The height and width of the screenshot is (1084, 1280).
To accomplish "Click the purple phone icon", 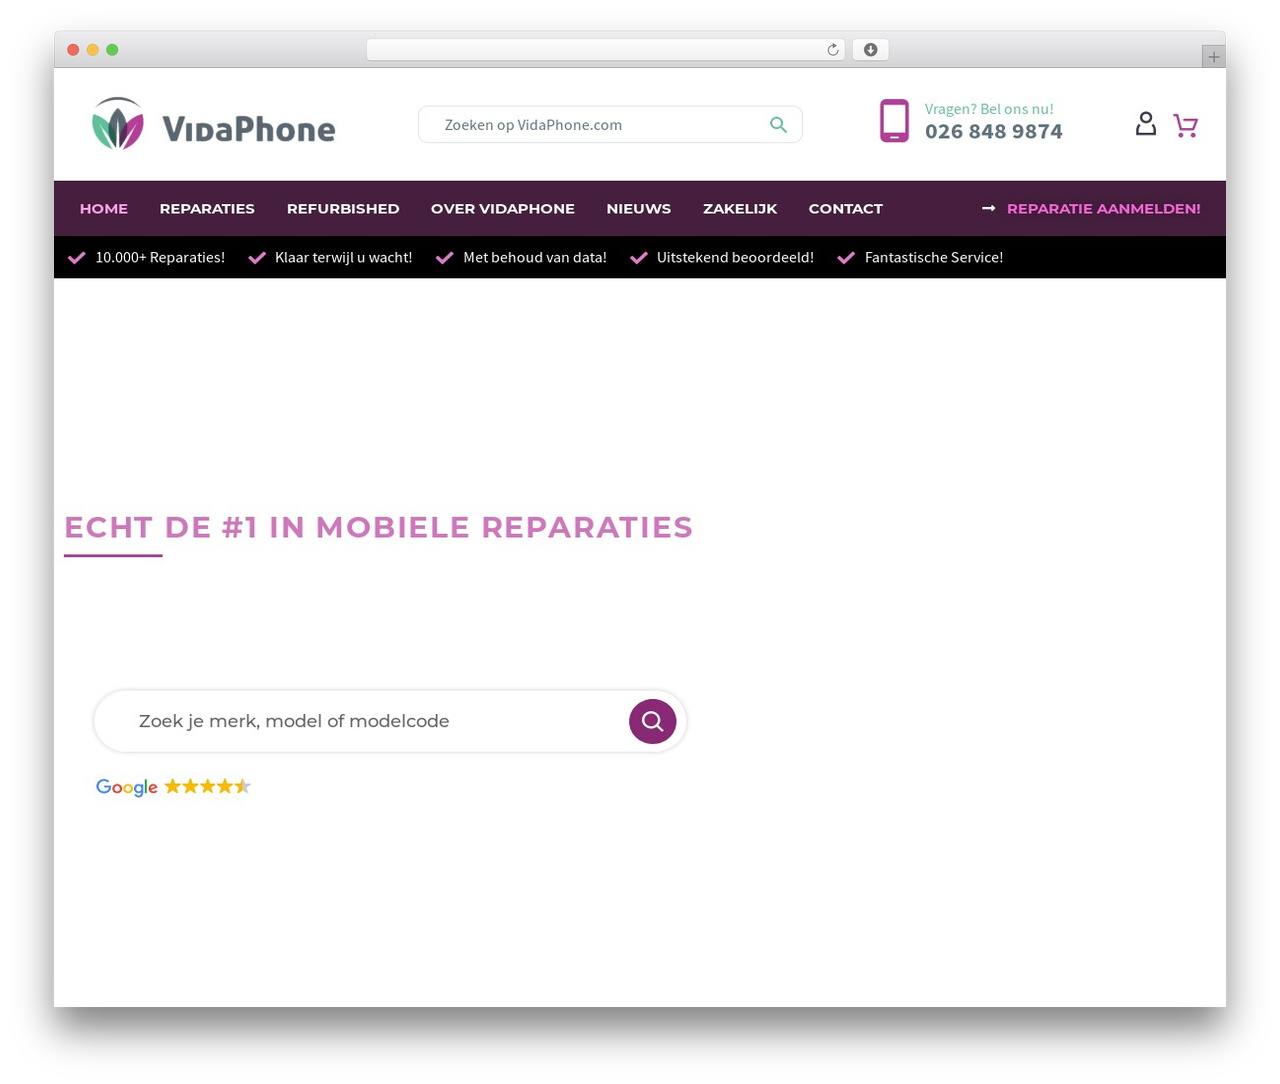I will click(x=894, y=121).
